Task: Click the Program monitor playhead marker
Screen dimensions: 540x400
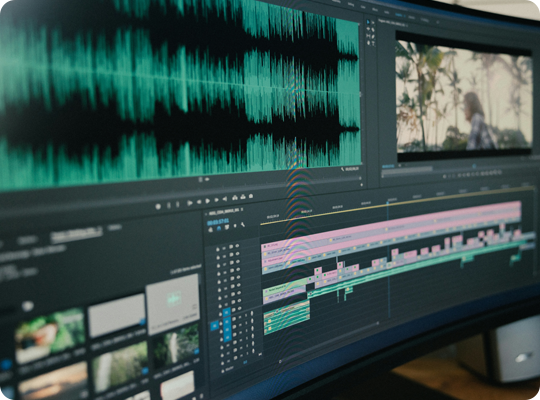Action: 474,166
